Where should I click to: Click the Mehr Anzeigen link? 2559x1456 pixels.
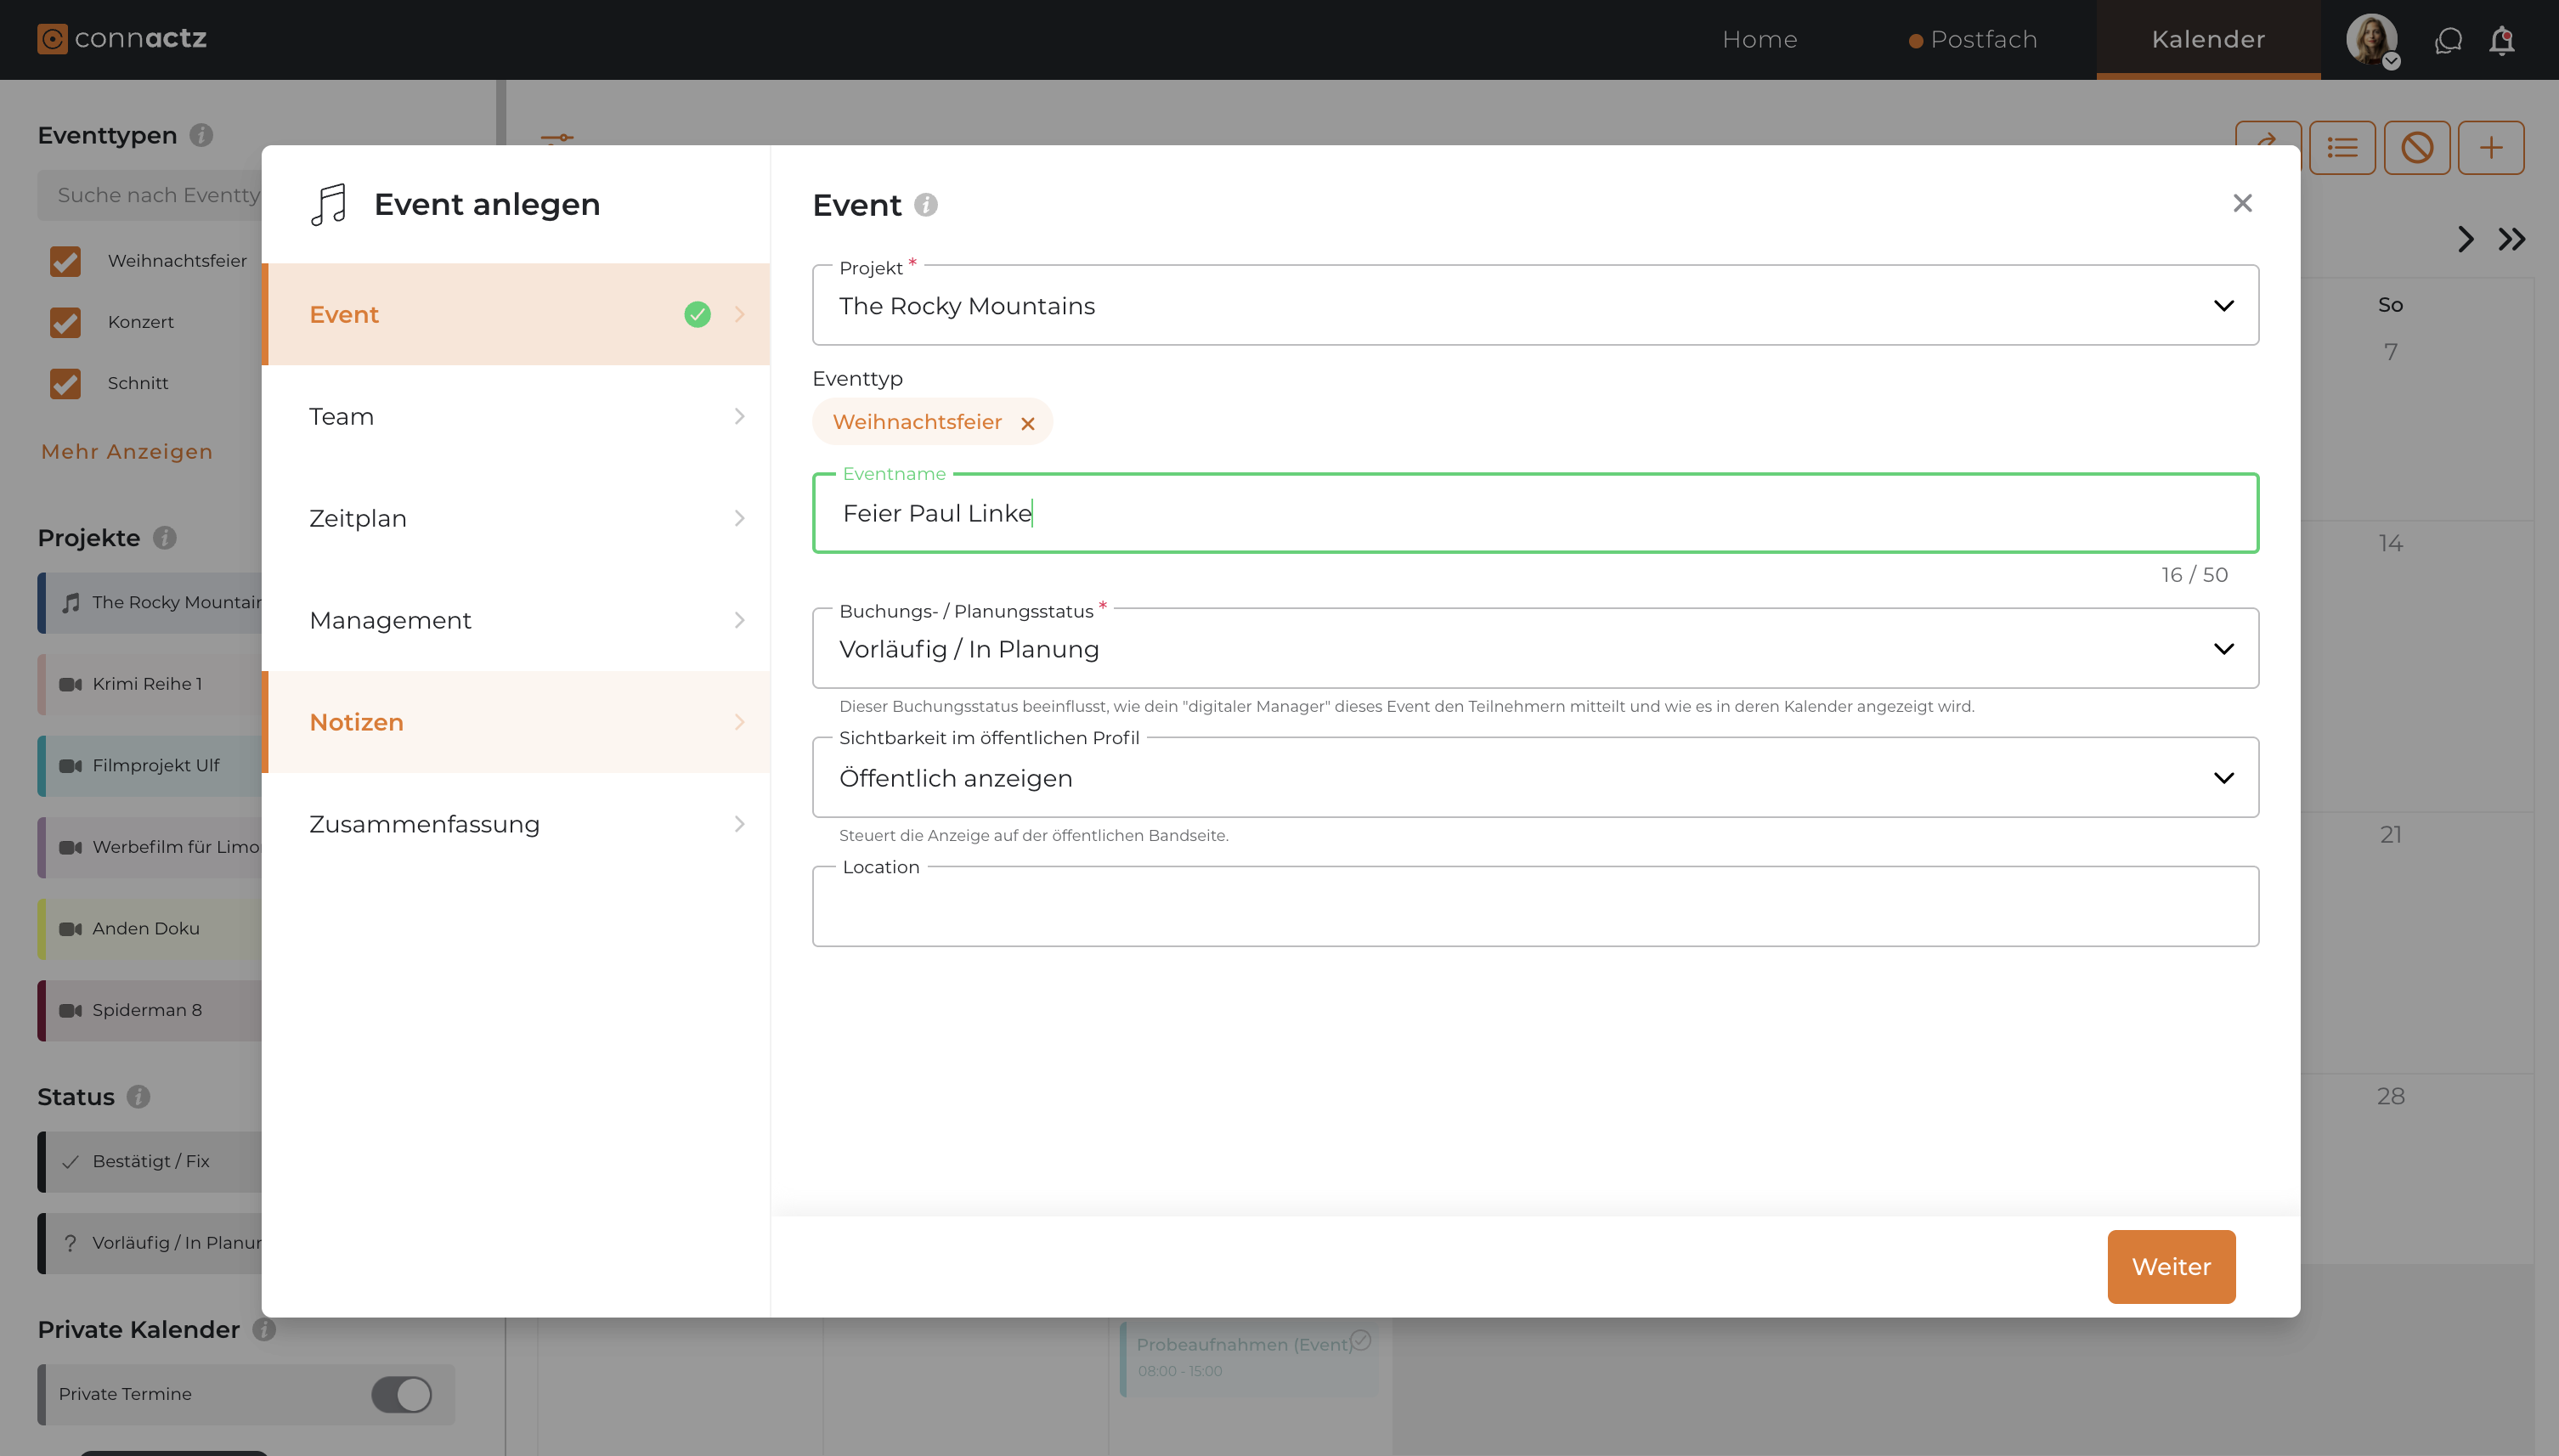[x=126, y=451]
